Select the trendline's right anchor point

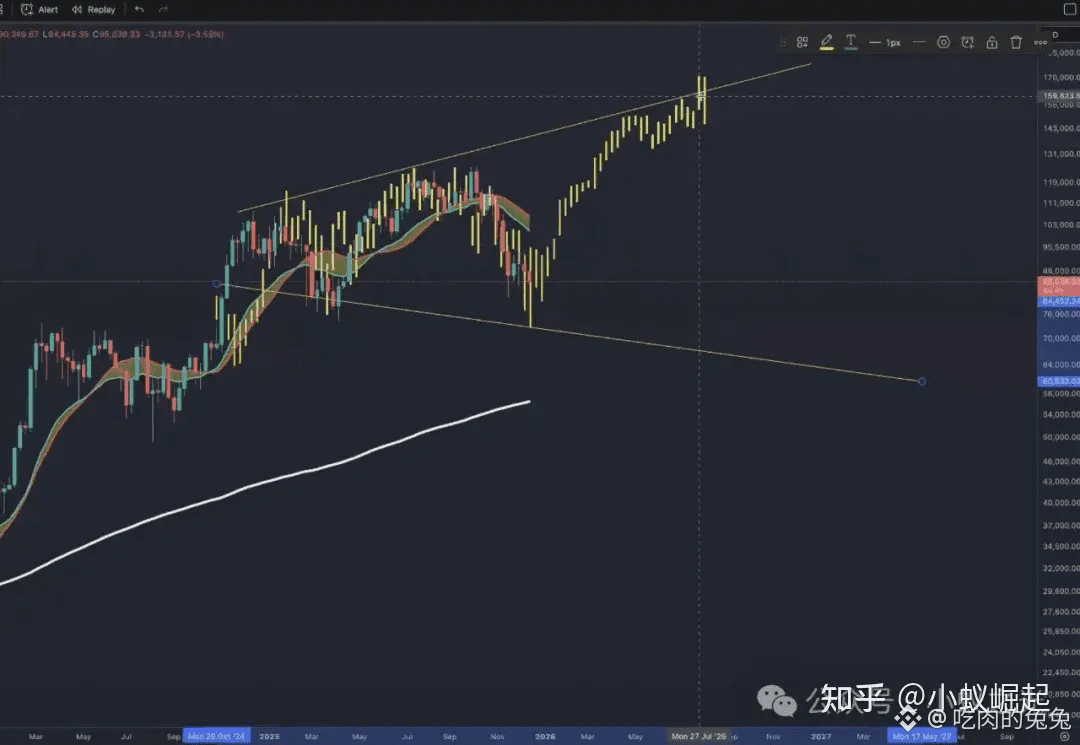click(922, 381)
